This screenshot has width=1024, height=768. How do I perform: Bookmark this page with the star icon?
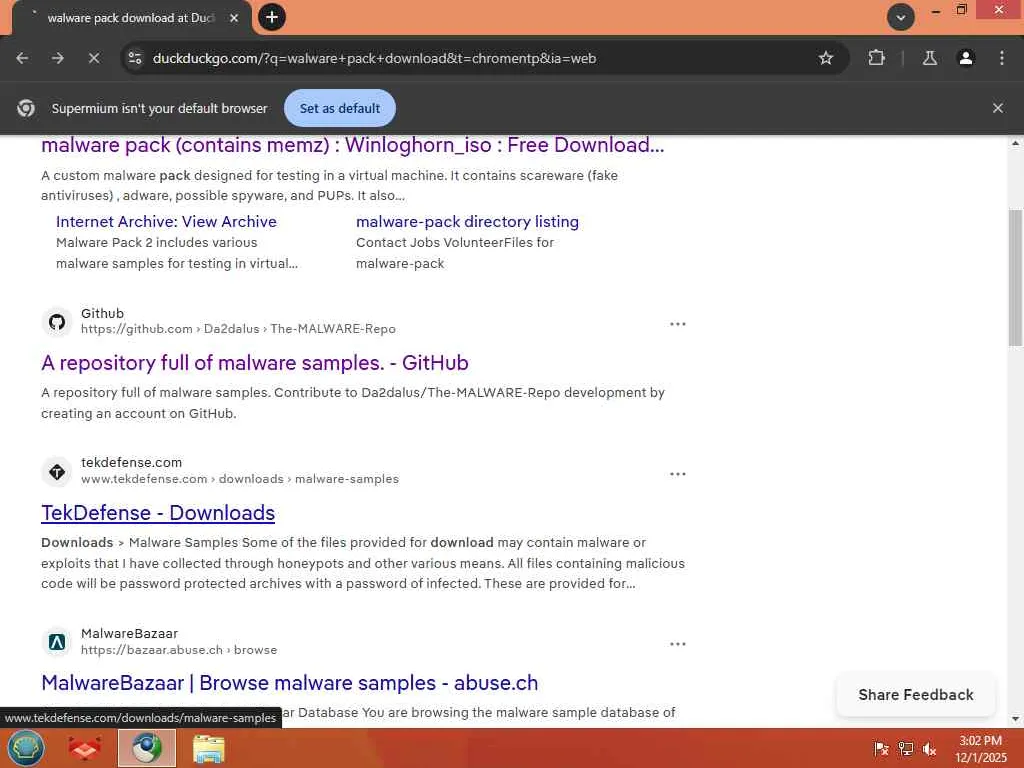click(x=825, y=58)
